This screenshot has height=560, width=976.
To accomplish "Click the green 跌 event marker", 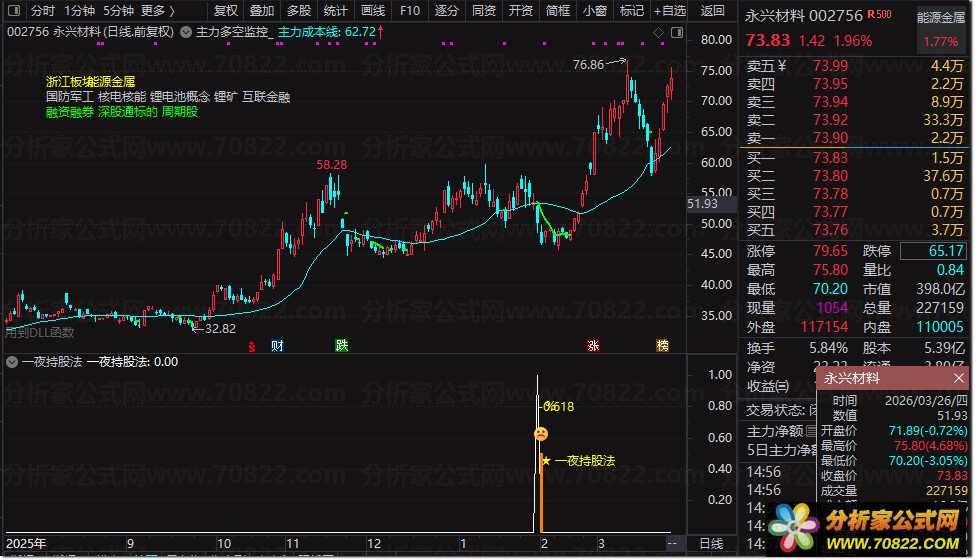I will pyautogui.click(x=342, y=346).
